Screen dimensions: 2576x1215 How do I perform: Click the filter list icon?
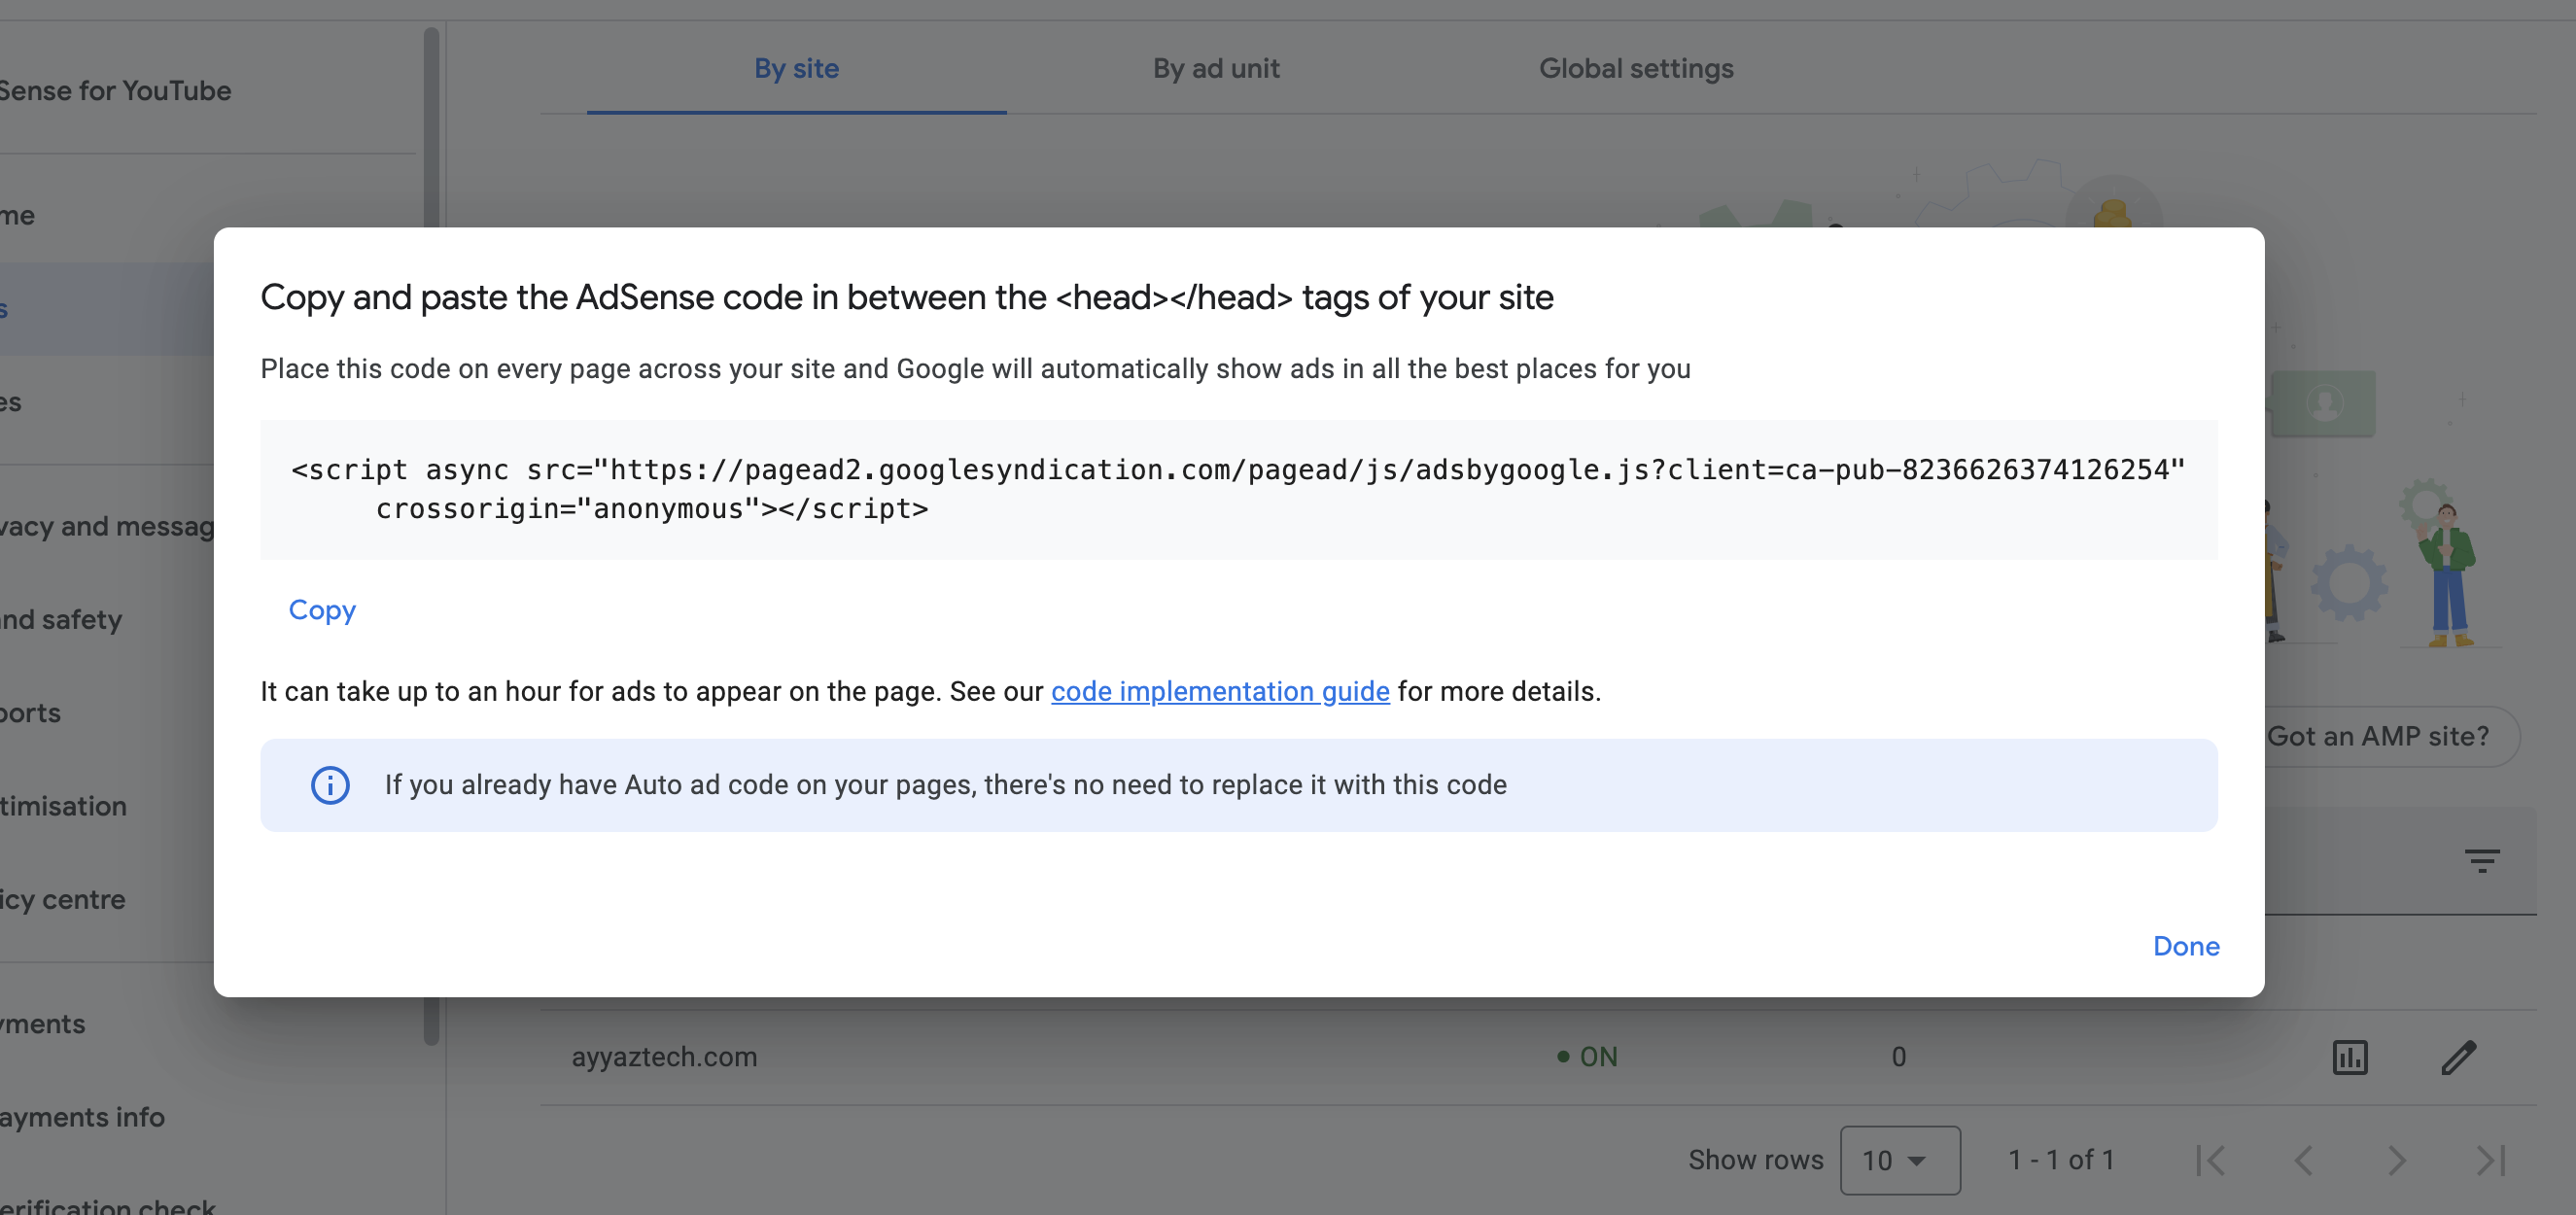(x=2481, y=860)
